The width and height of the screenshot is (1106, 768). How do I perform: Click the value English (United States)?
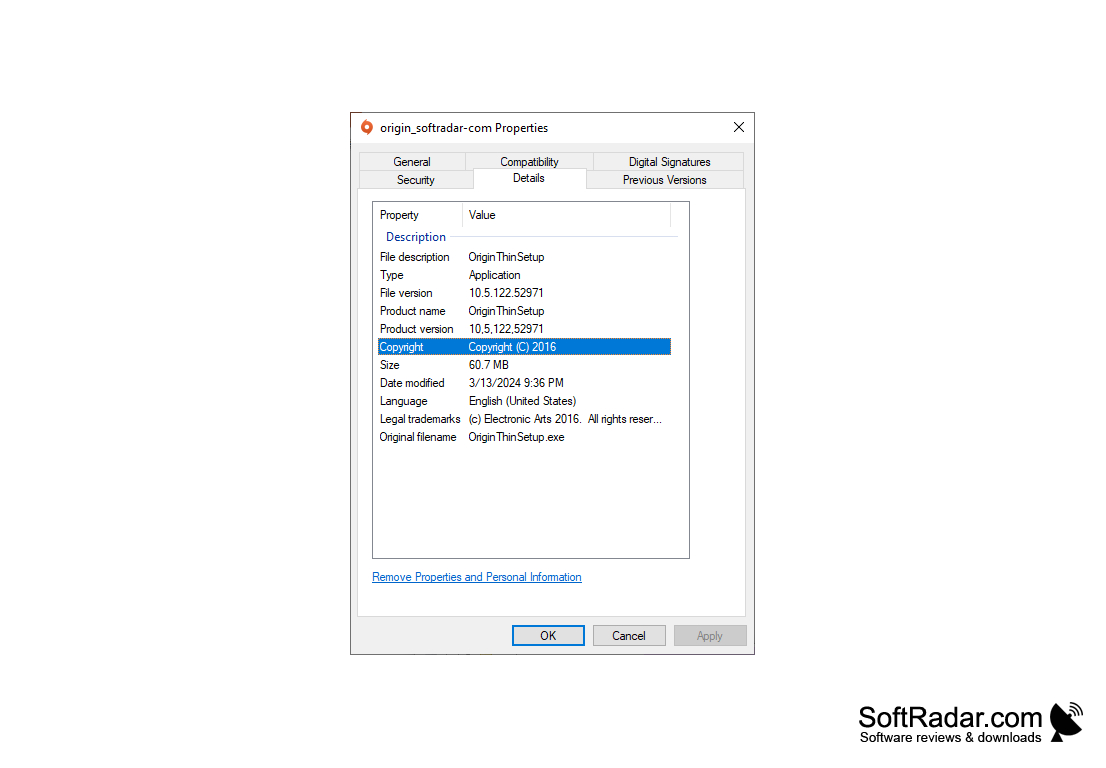(522, 401)
